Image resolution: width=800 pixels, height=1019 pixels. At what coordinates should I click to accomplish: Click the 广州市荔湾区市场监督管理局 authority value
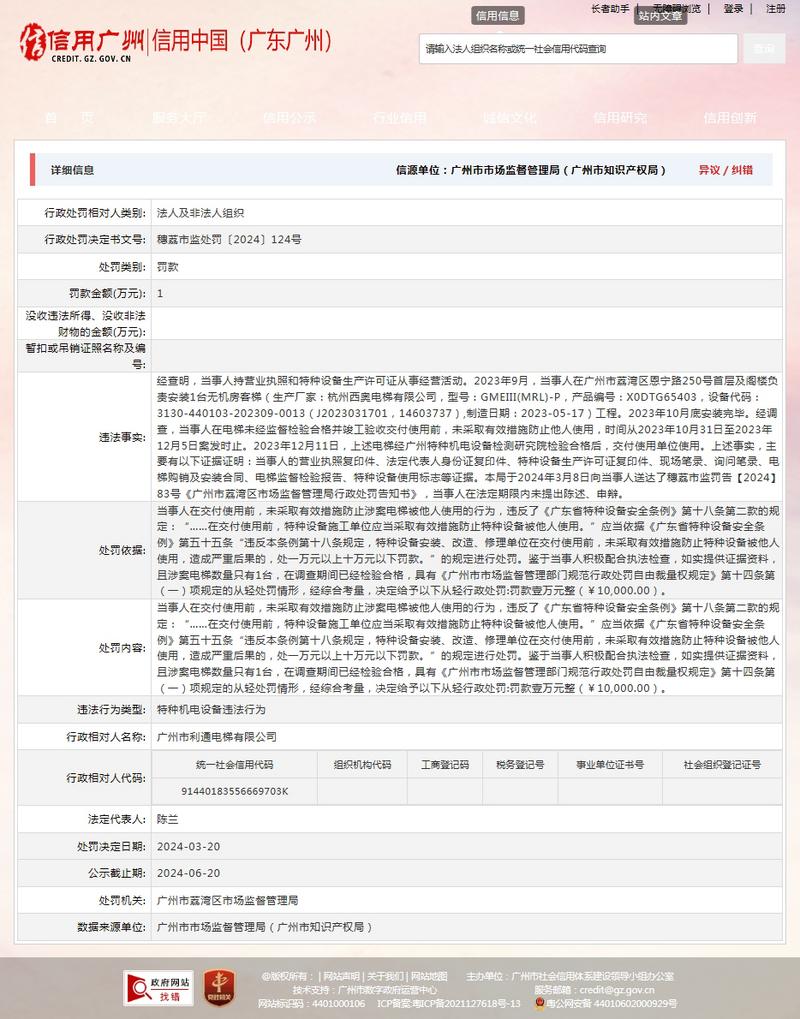(x=227, y=901)
